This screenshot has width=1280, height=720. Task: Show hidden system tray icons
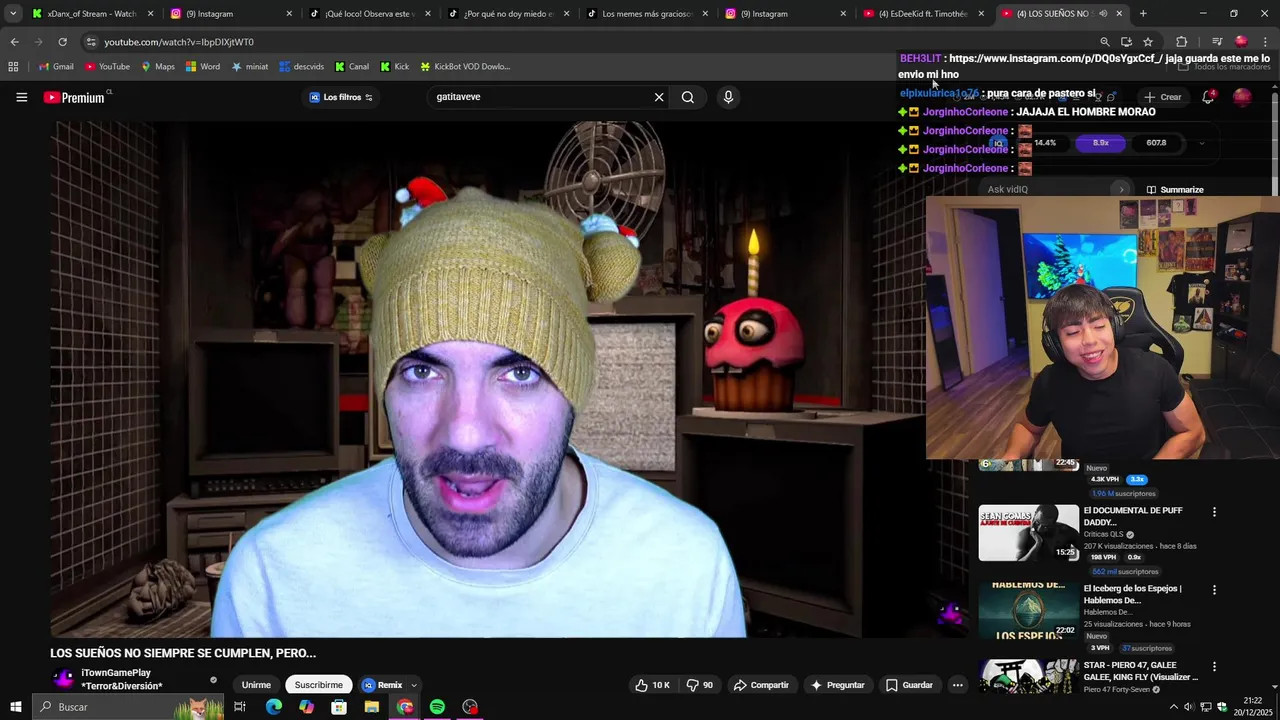coord(1174,707)
